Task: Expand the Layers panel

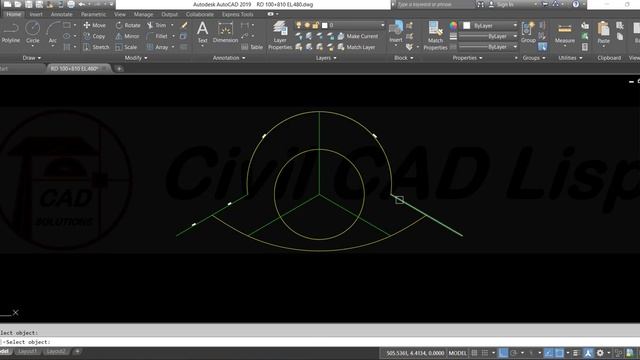Action: point(326,58)
